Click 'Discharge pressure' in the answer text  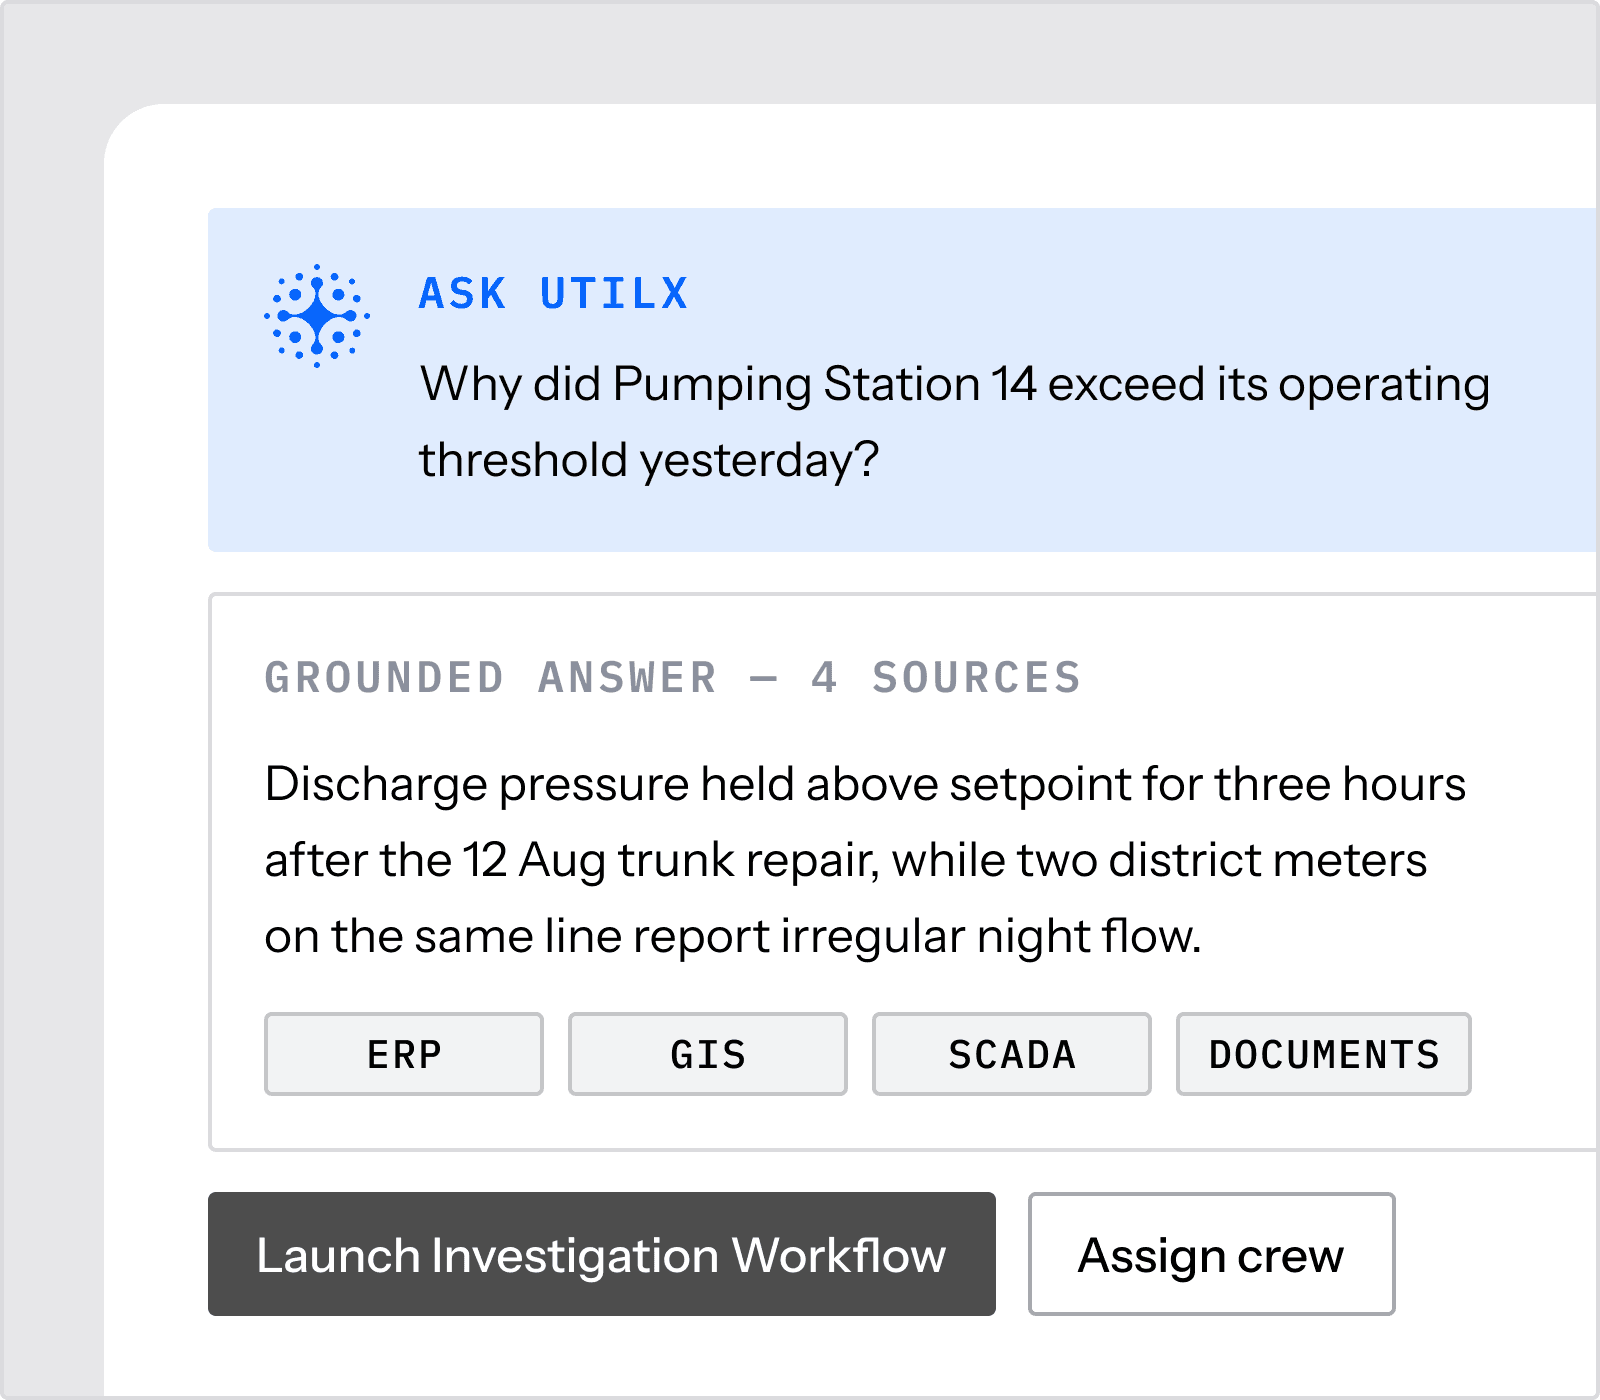point(477,785)
